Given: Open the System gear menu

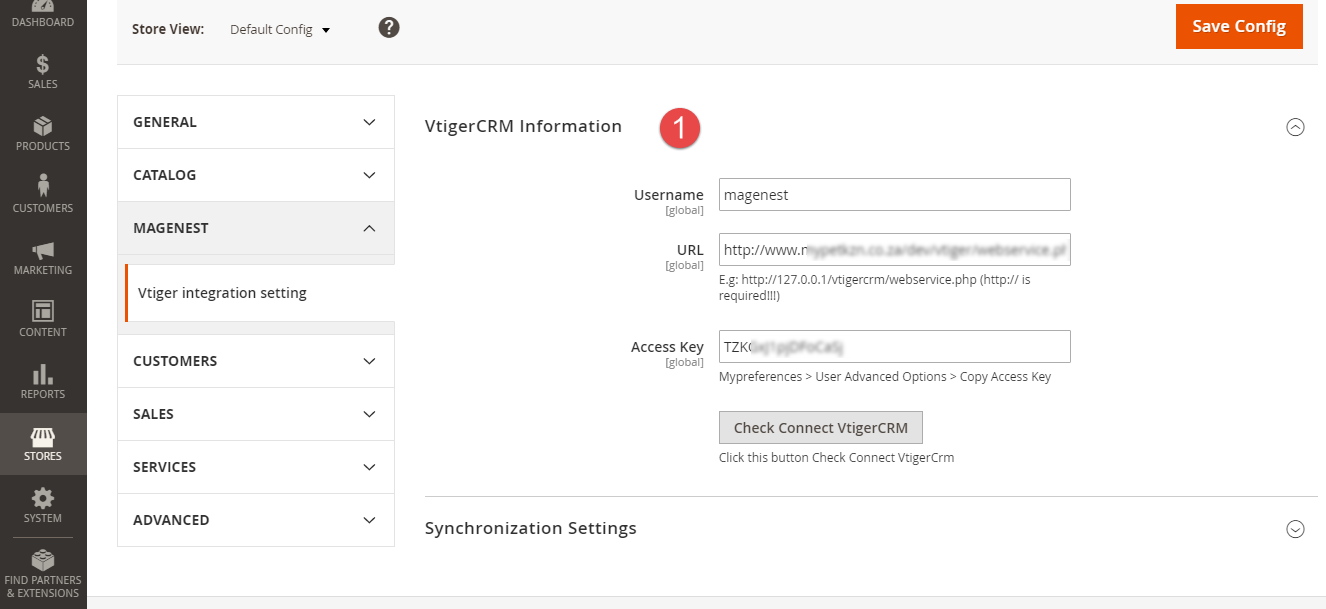Looking at the screenshot, I should pyautogui.click(x=43, y=506).
